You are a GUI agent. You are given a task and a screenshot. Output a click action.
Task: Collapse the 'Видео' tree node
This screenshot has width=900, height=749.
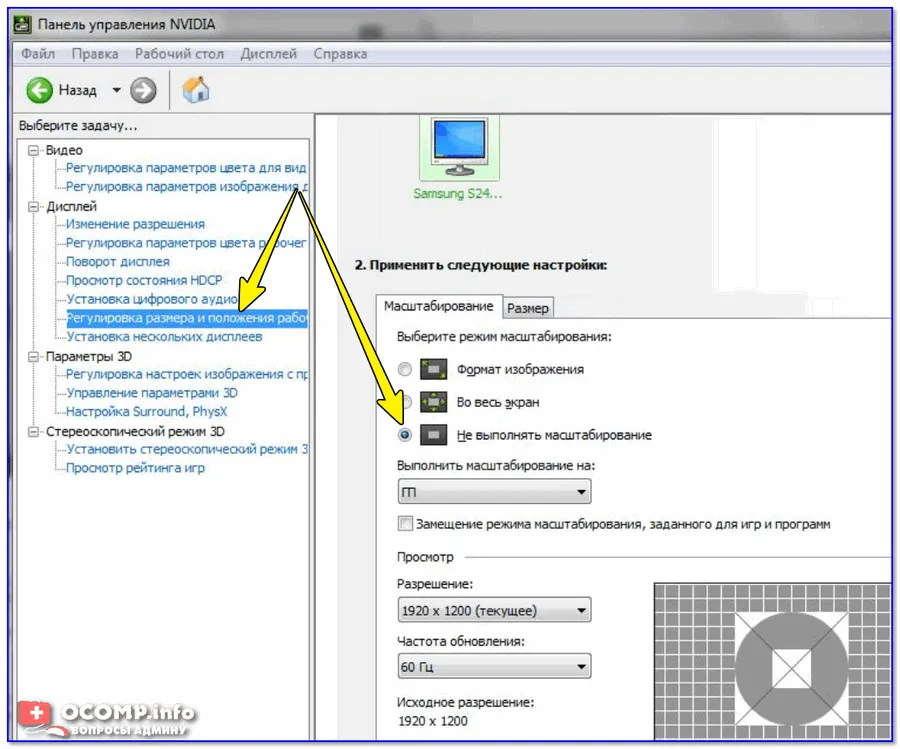pos(34,150)
